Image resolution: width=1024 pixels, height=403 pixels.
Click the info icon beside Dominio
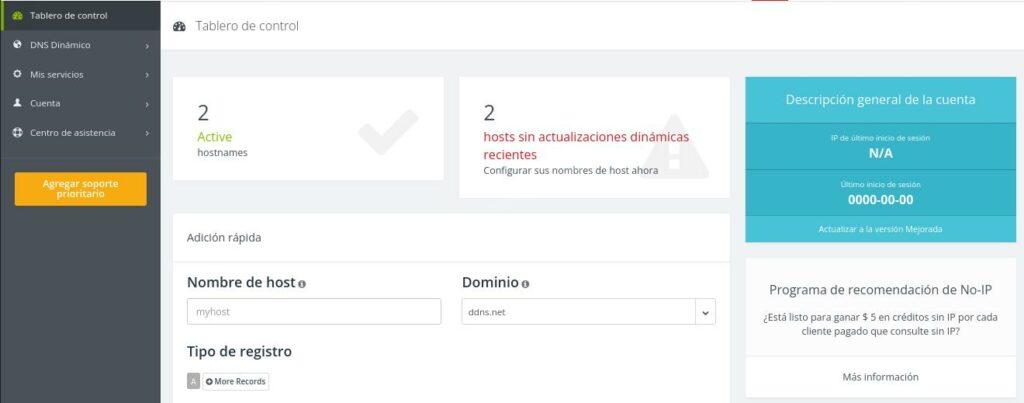point(525,284)
